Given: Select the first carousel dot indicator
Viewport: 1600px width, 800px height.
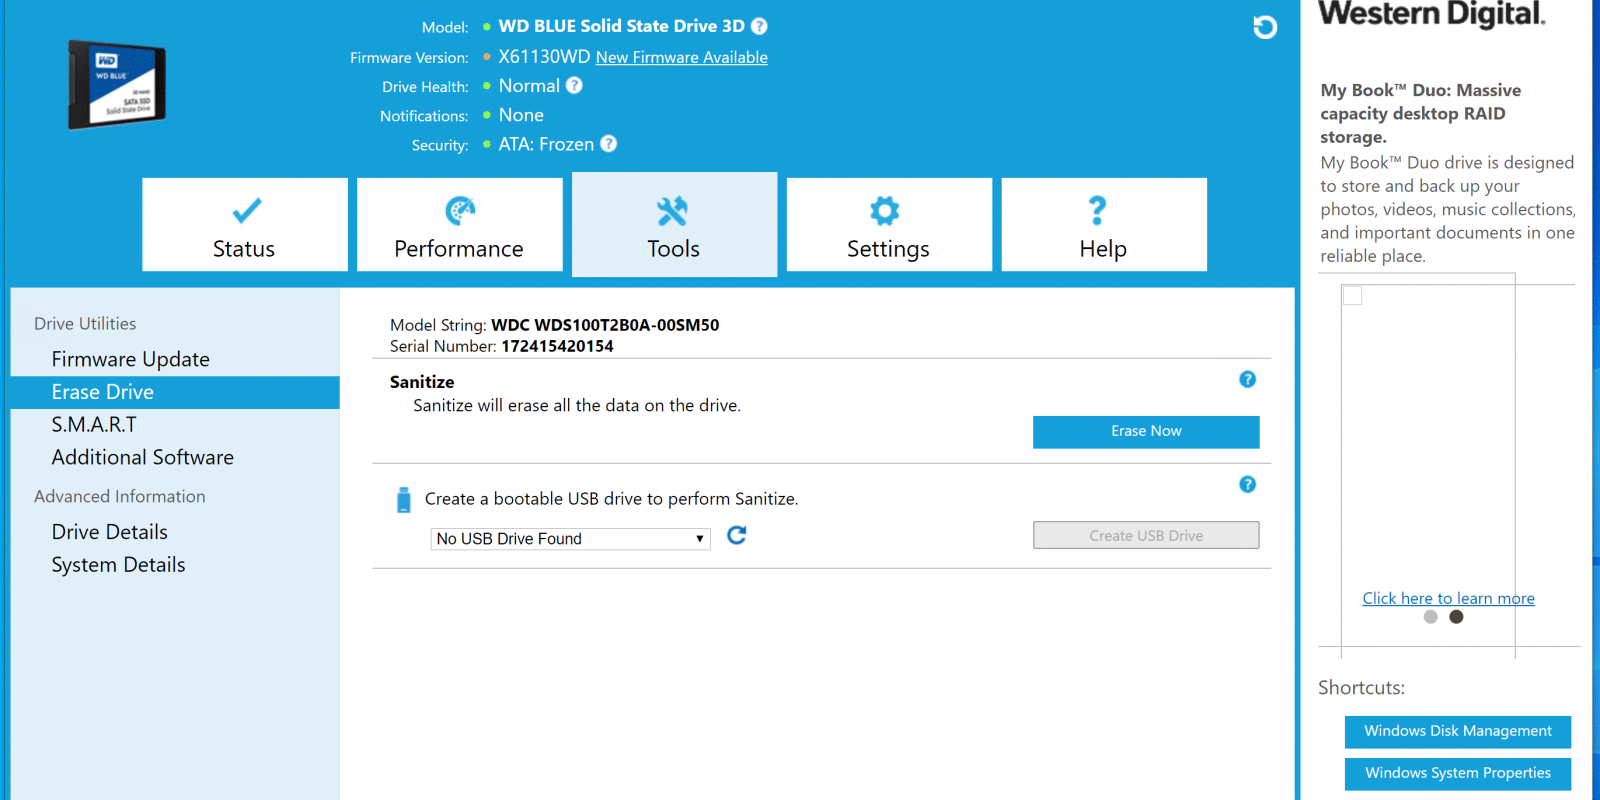Looking at the screenshot, I should (1431, 617).
